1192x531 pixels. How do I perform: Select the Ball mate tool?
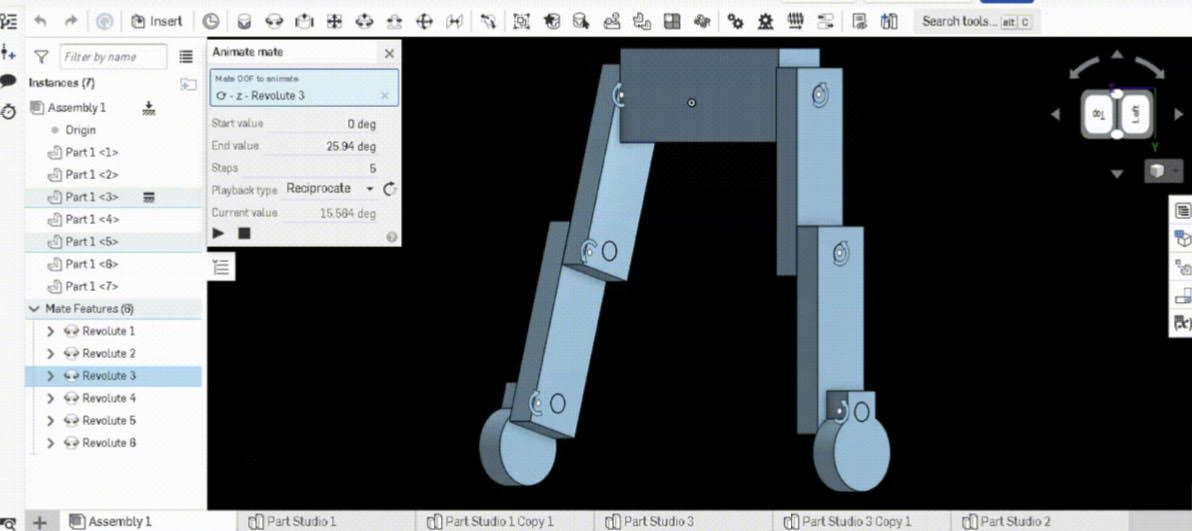pos(423,21)
